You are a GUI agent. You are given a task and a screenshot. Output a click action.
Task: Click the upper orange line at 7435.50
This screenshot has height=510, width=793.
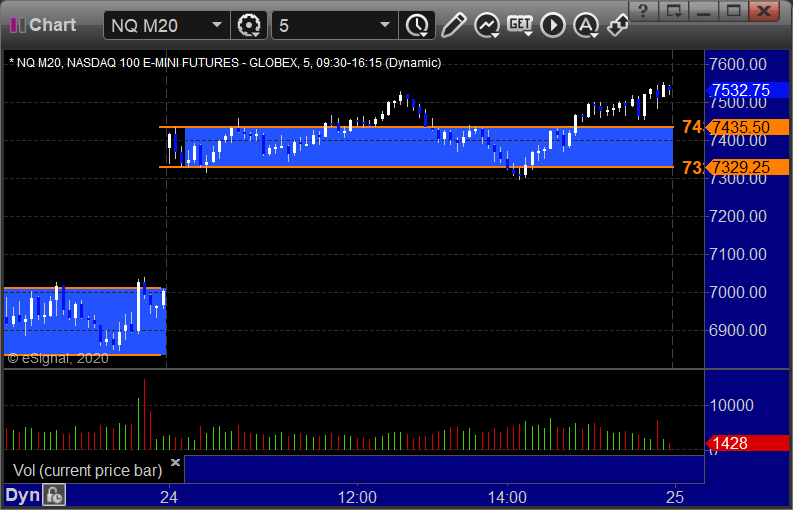point(416,127)
